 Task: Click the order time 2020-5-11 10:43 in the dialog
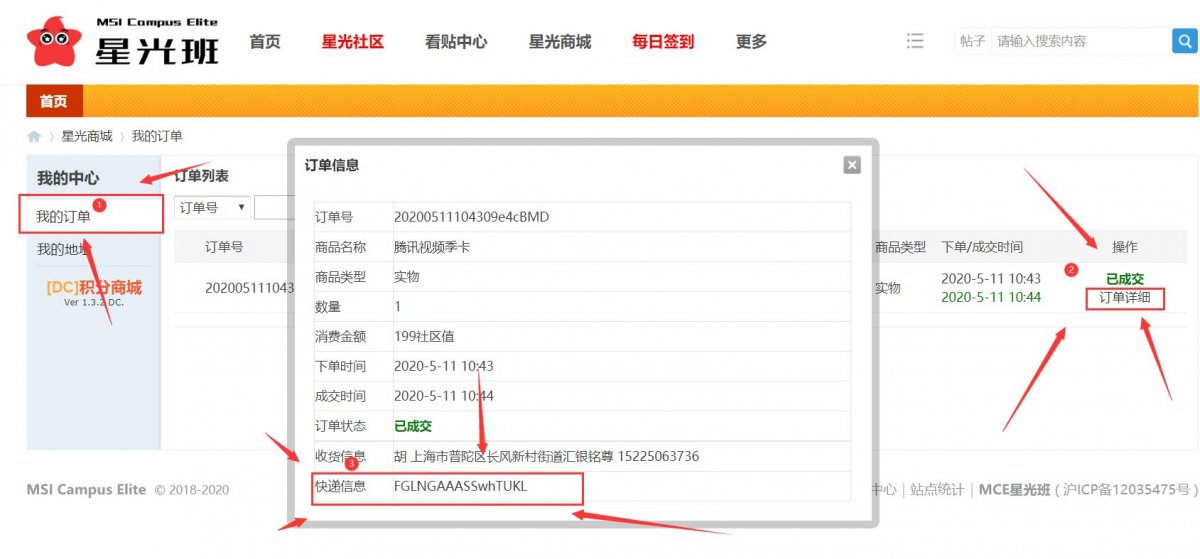pos(444,367)
